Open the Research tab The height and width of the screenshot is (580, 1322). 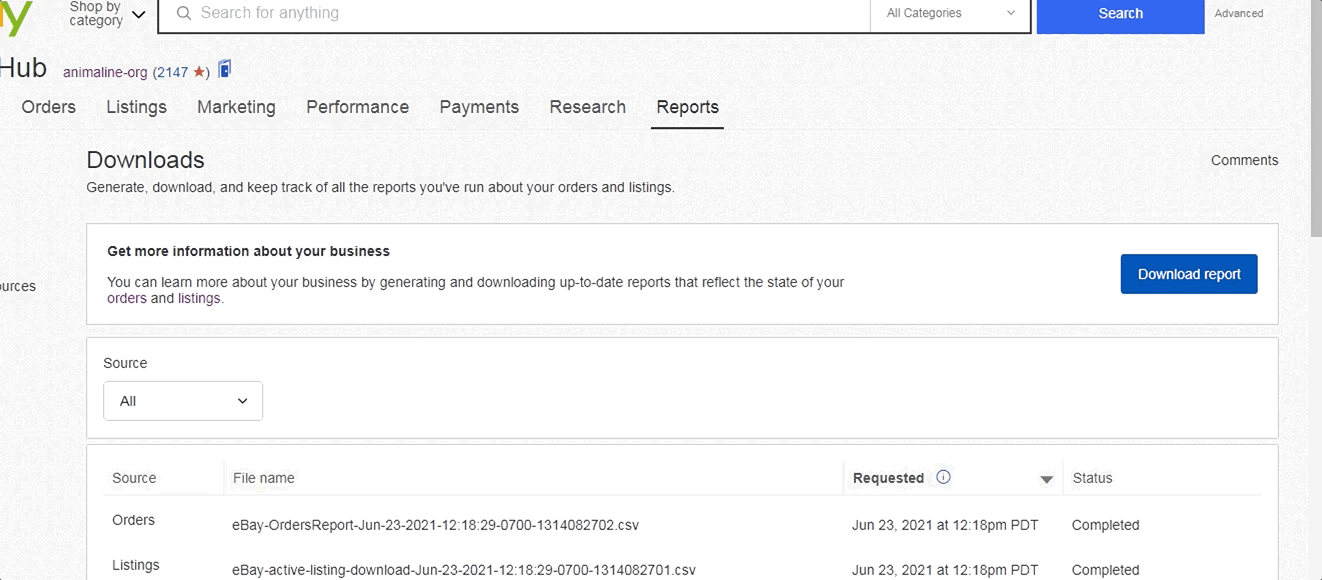[x=587, y=107]
